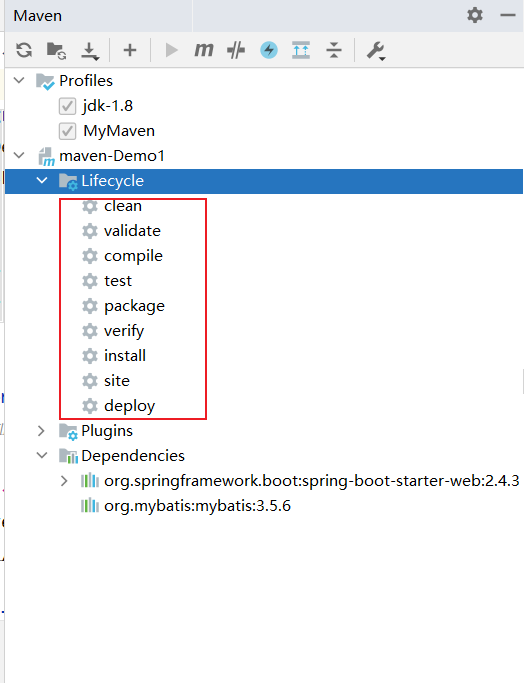Expand the Plugins node
This screenshot has height=683, width=524.
point(41,431)
